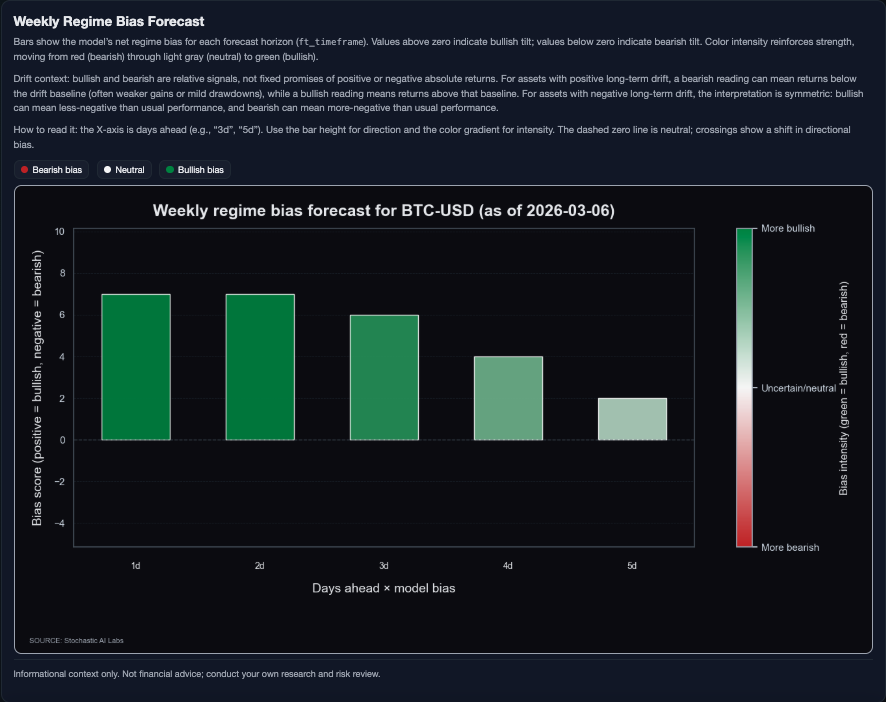Image resolution: width=886 pixels, height=702 pixels.
Task: Select the 5d forecast bar
Action: [x=632, y=419]
